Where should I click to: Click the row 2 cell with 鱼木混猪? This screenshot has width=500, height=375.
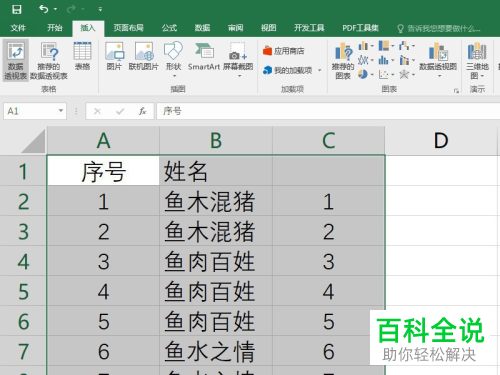(x=216, y=201)
